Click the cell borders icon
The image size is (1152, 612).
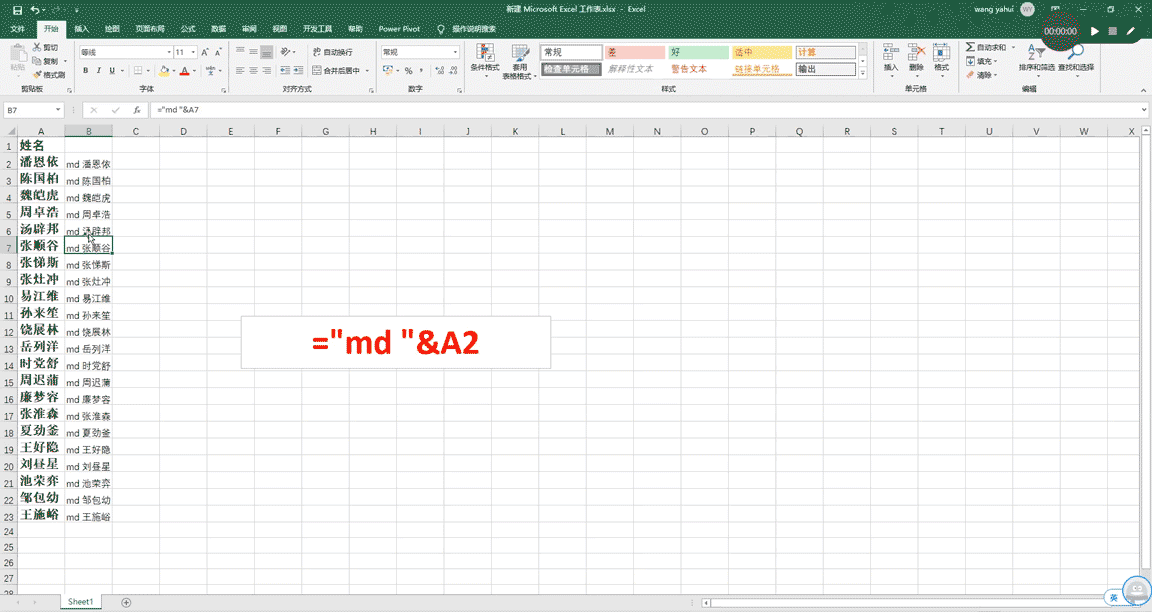pyautogui.click(x=137, y=71)
